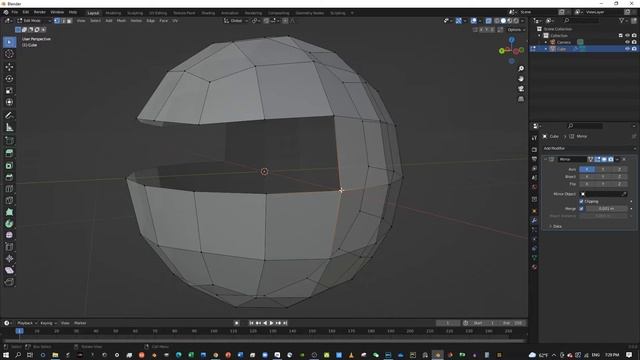Toggle the Mirror Axis X button
This screenshot has height=360, width=640.
[587, 169]
